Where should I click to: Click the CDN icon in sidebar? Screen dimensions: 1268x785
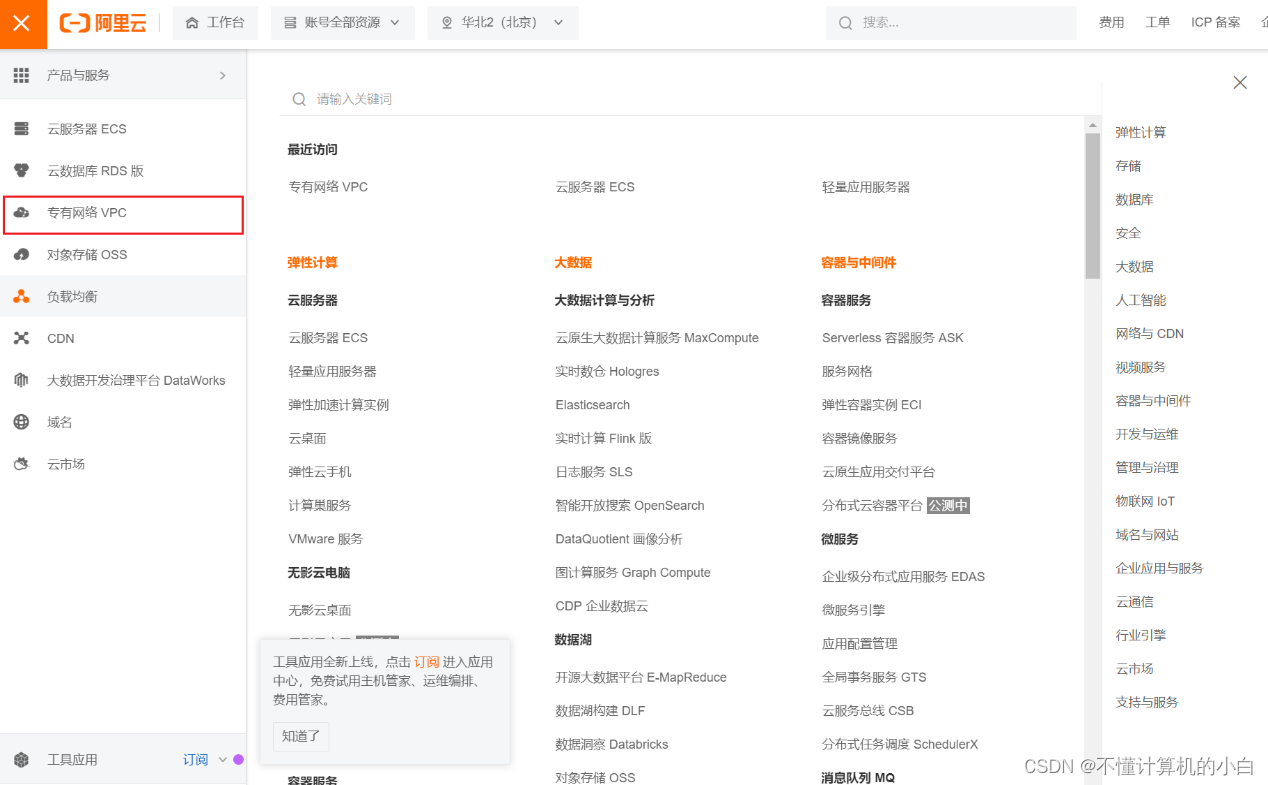tap(21, 339)
